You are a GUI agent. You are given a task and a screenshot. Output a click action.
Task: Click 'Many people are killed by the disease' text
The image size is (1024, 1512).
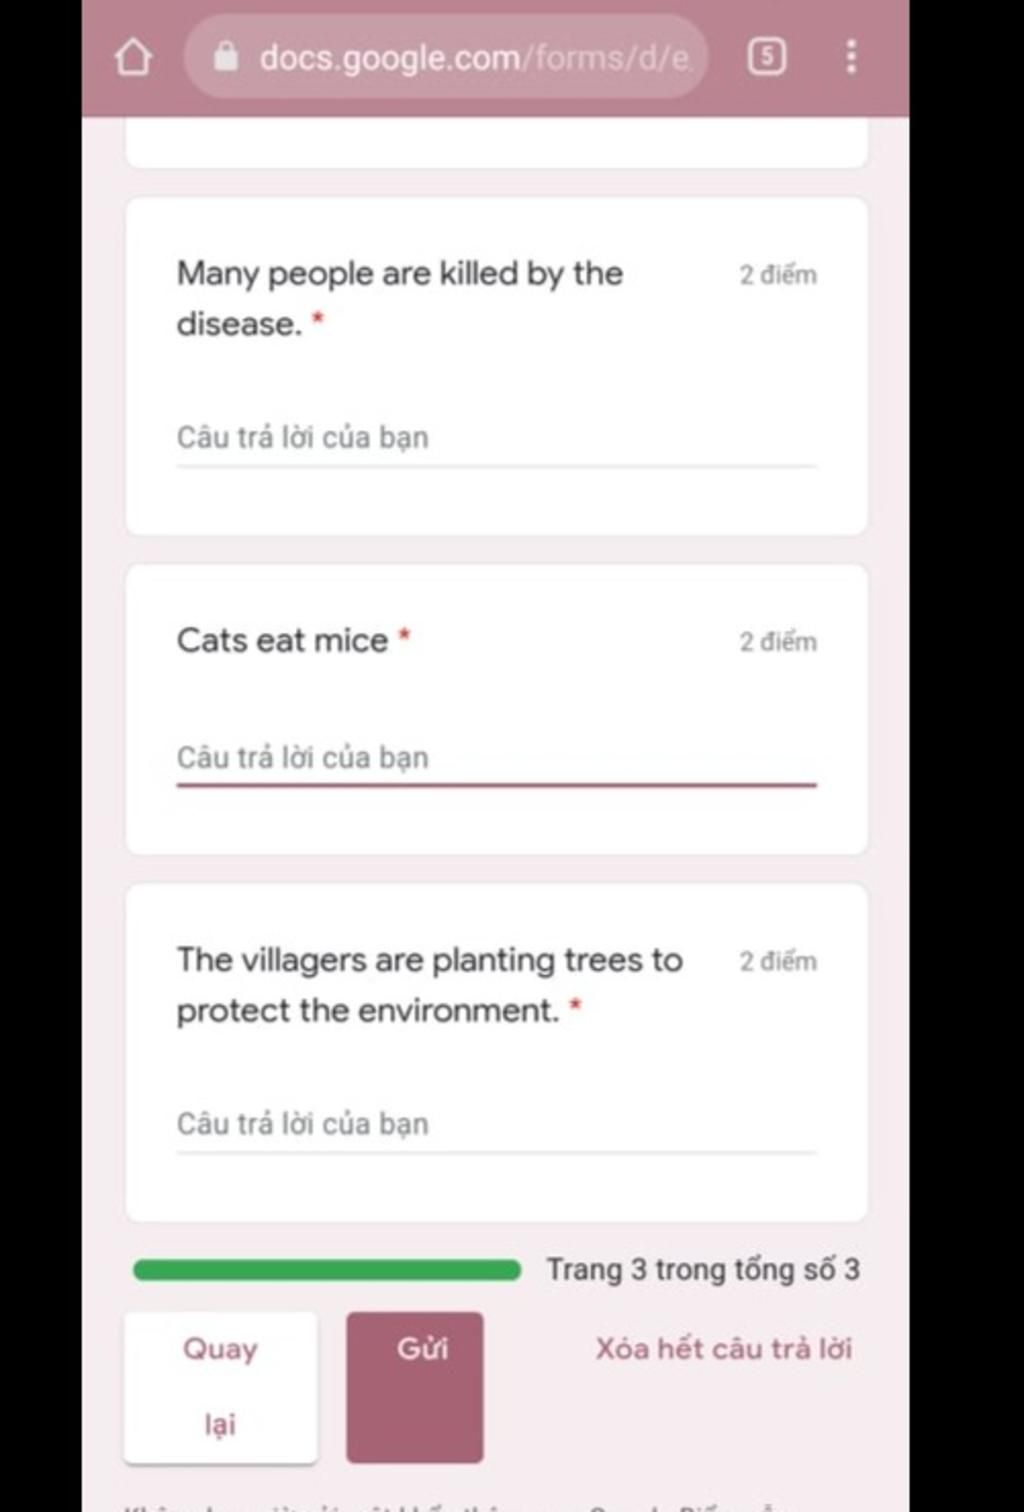pos(400,298)
